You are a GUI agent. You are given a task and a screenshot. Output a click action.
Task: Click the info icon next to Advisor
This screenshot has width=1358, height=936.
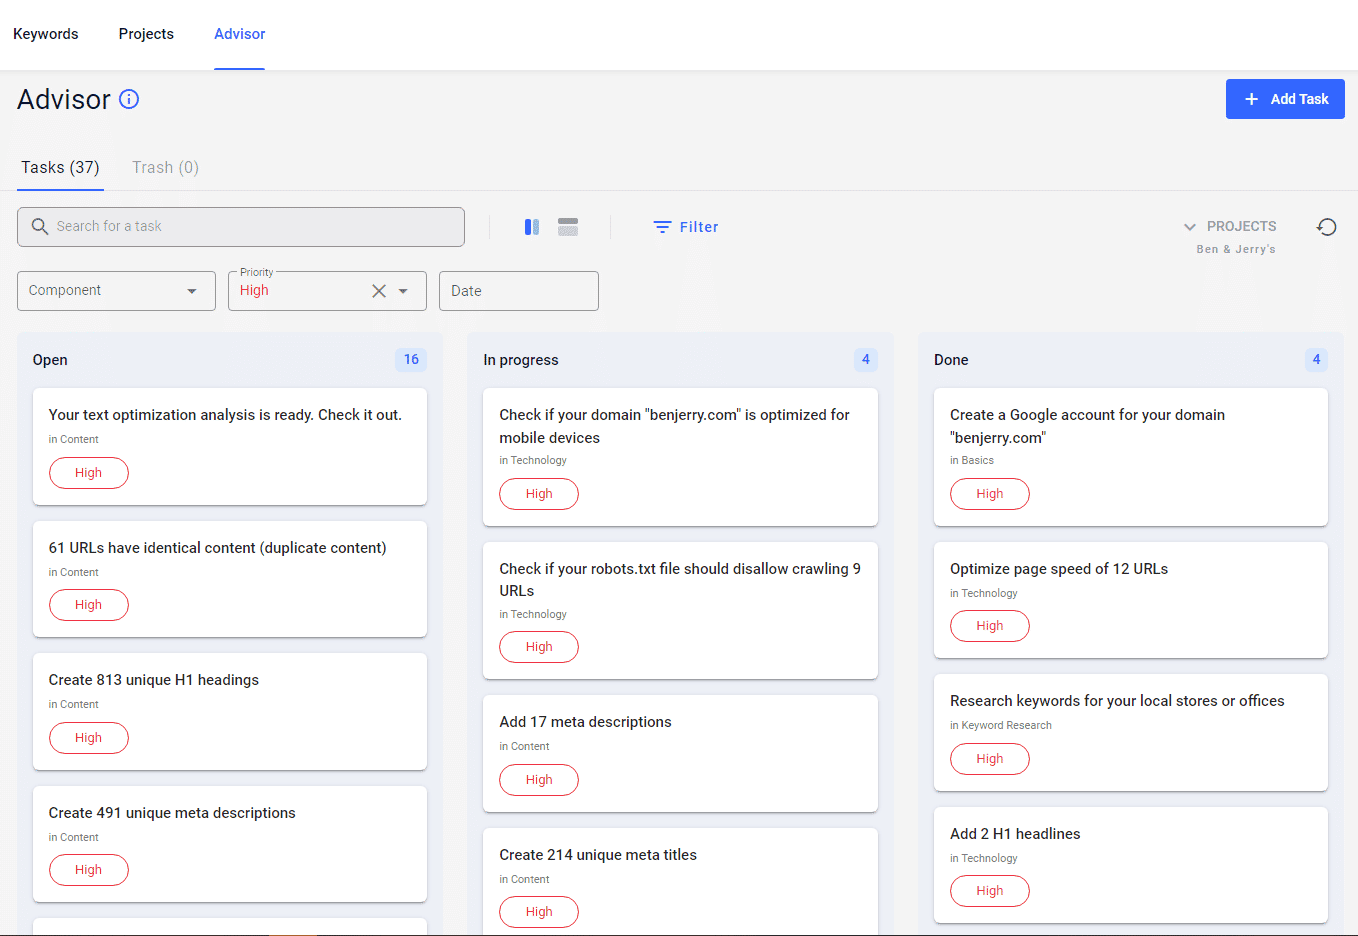pos(129,99)
